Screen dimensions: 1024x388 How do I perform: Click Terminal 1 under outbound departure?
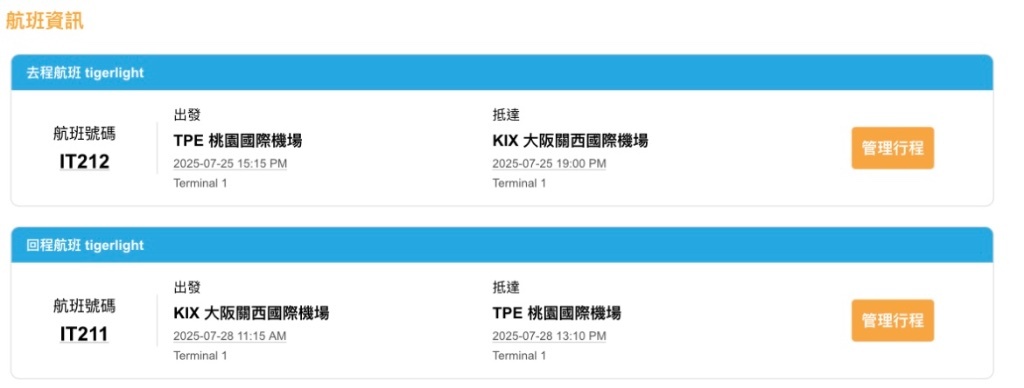(x=200, y=184)
